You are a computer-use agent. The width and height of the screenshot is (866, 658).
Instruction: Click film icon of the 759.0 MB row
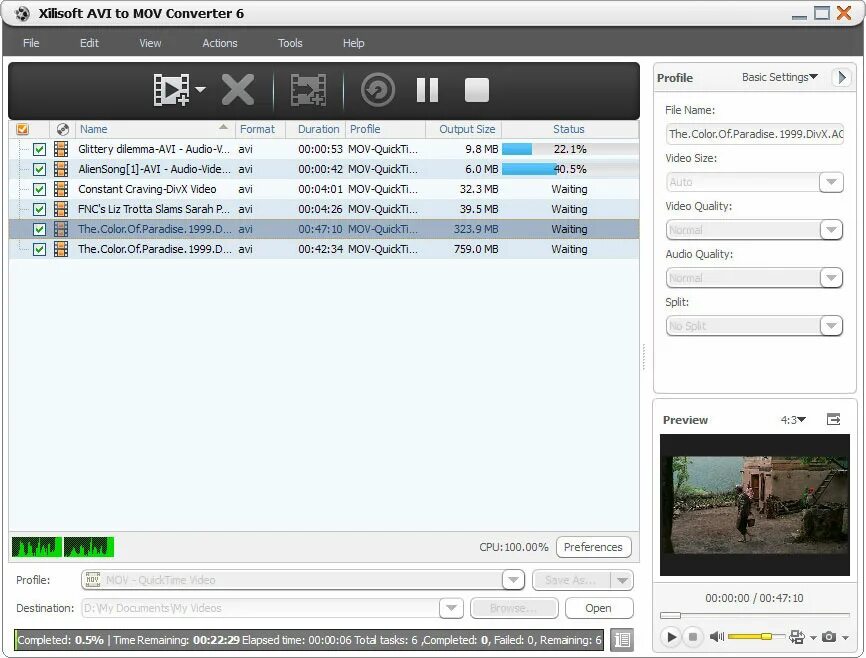coord(61,249)
